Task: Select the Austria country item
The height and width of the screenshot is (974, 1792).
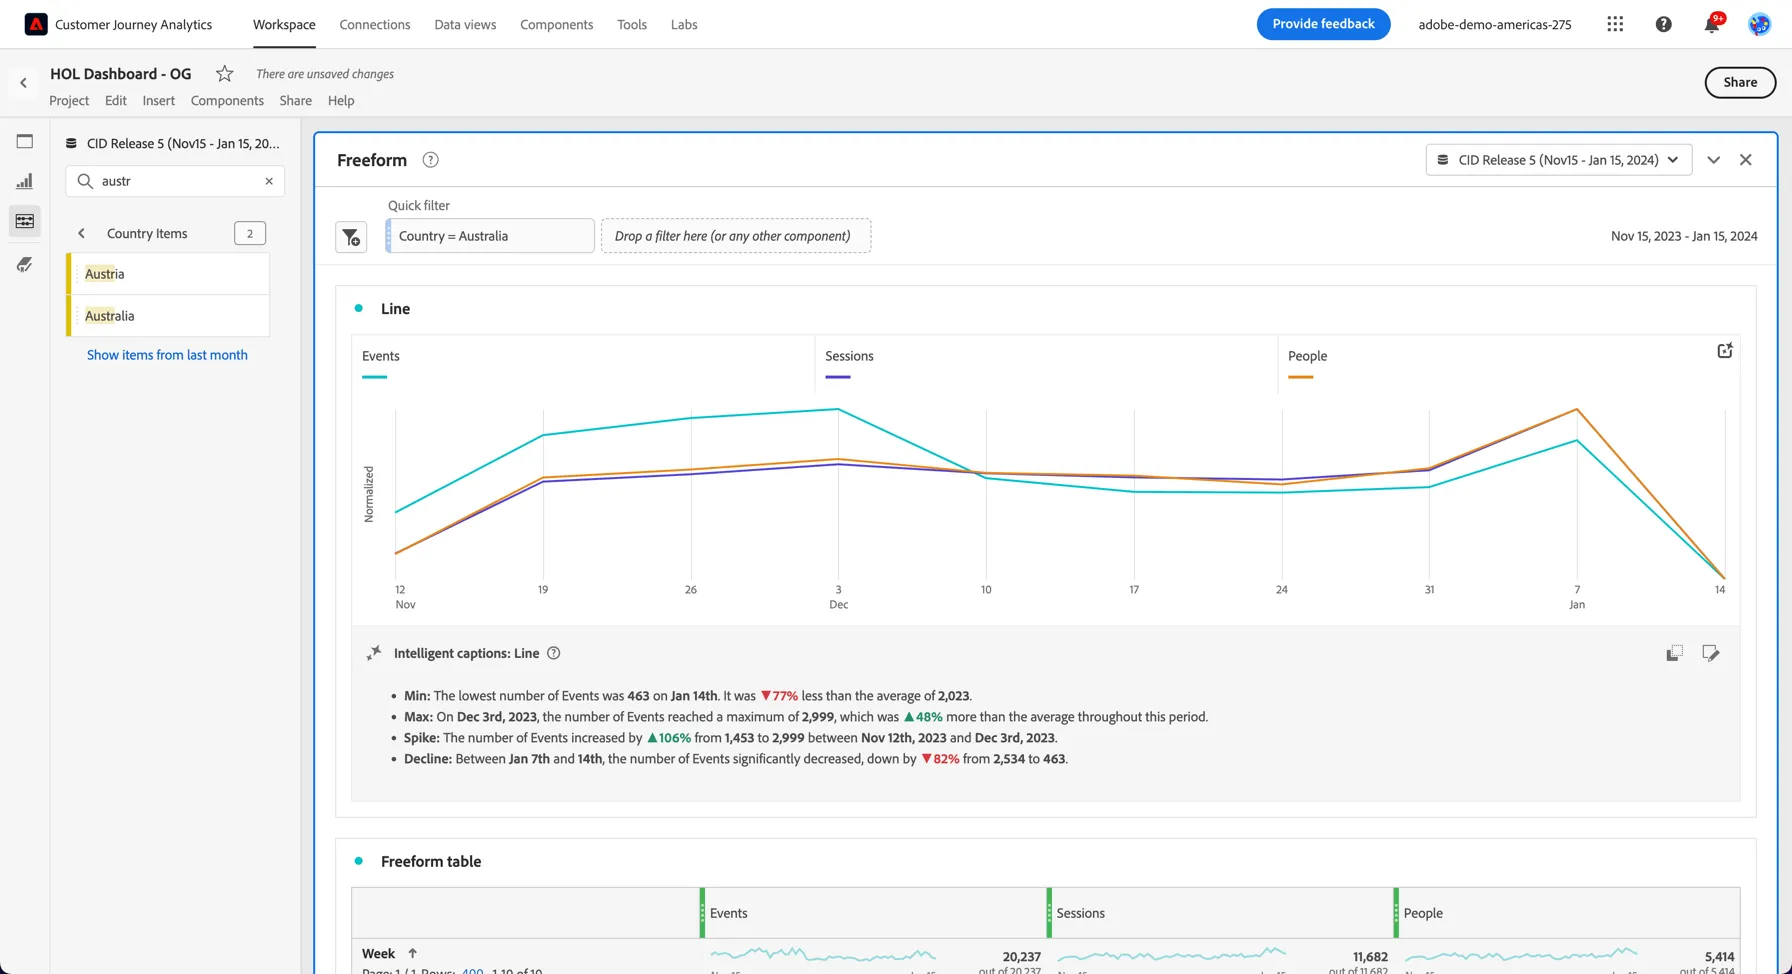Action: [168, 274]
